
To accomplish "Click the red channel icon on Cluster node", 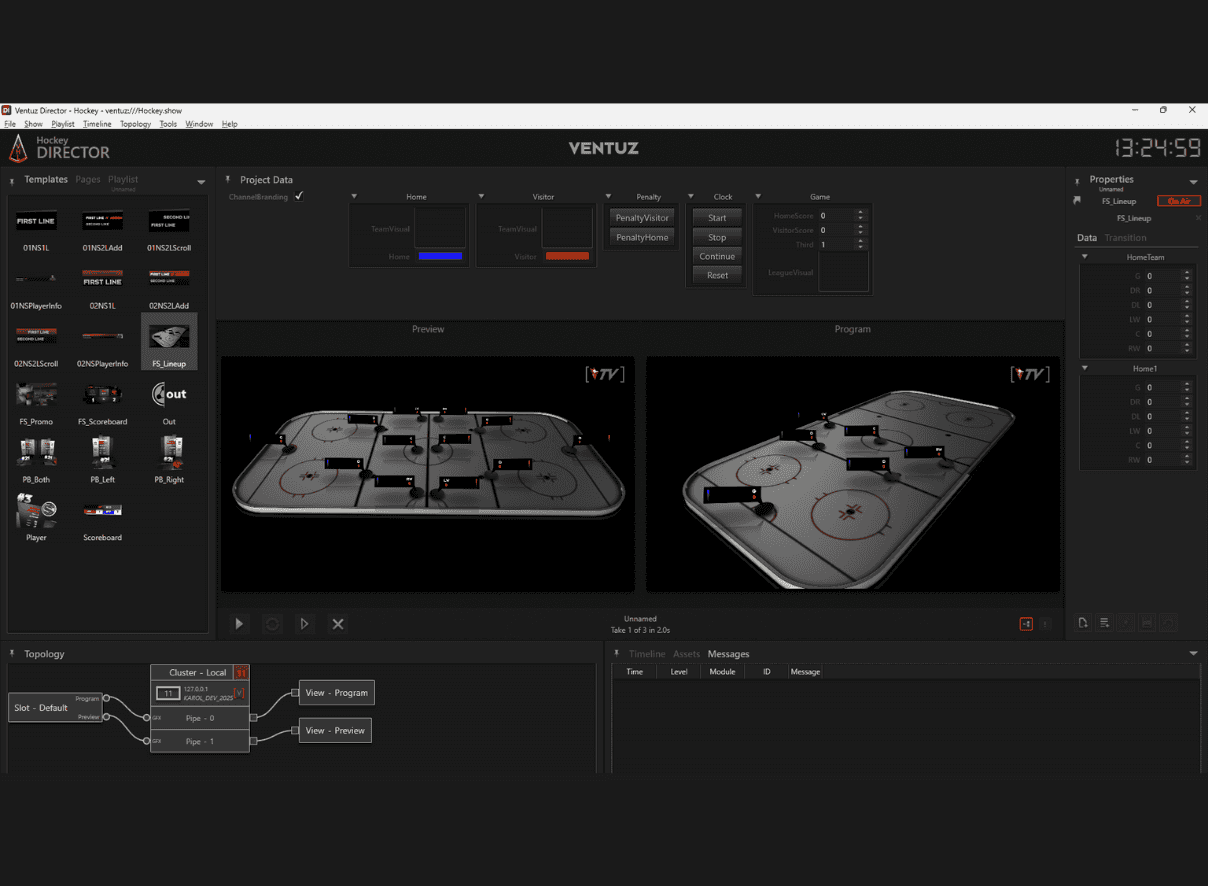I will pos(240,673).
